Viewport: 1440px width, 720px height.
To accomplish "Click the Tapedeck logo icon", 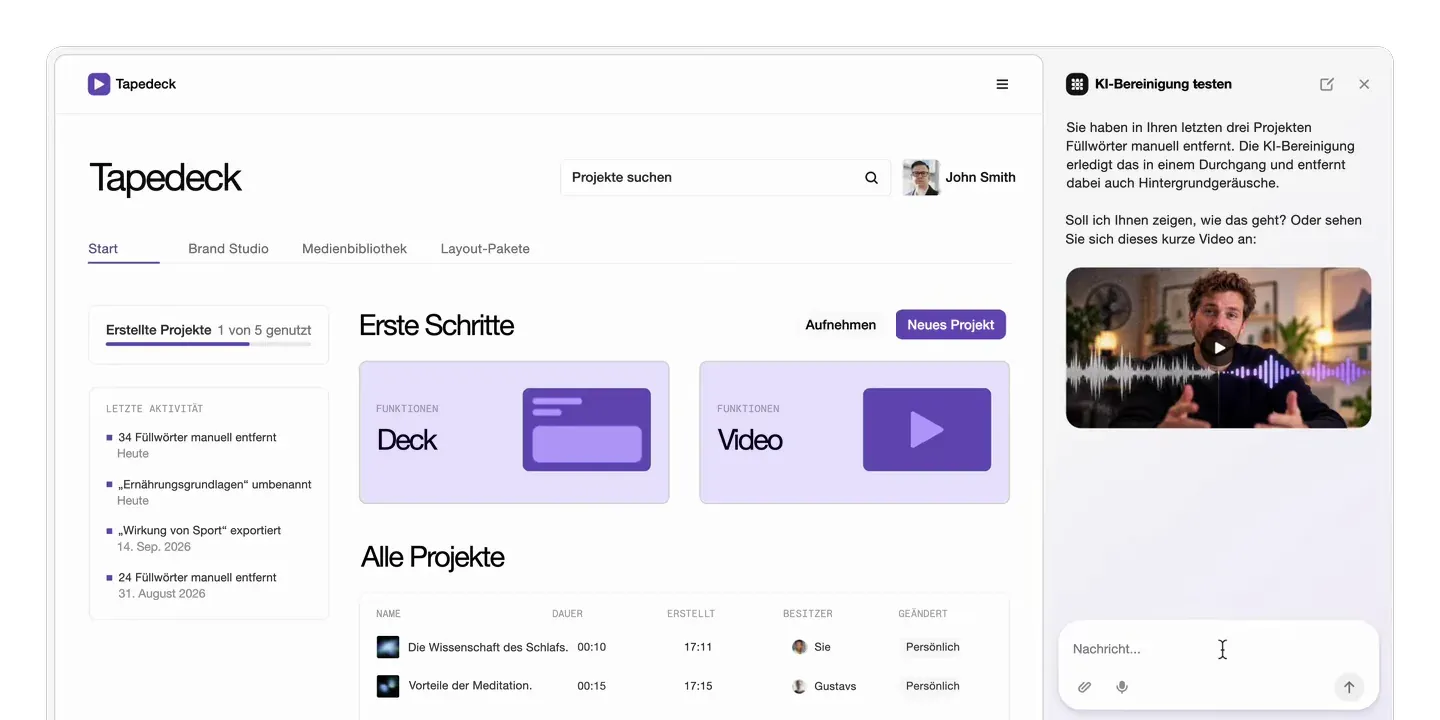I will pyautogui.click(x=98, y=84).
